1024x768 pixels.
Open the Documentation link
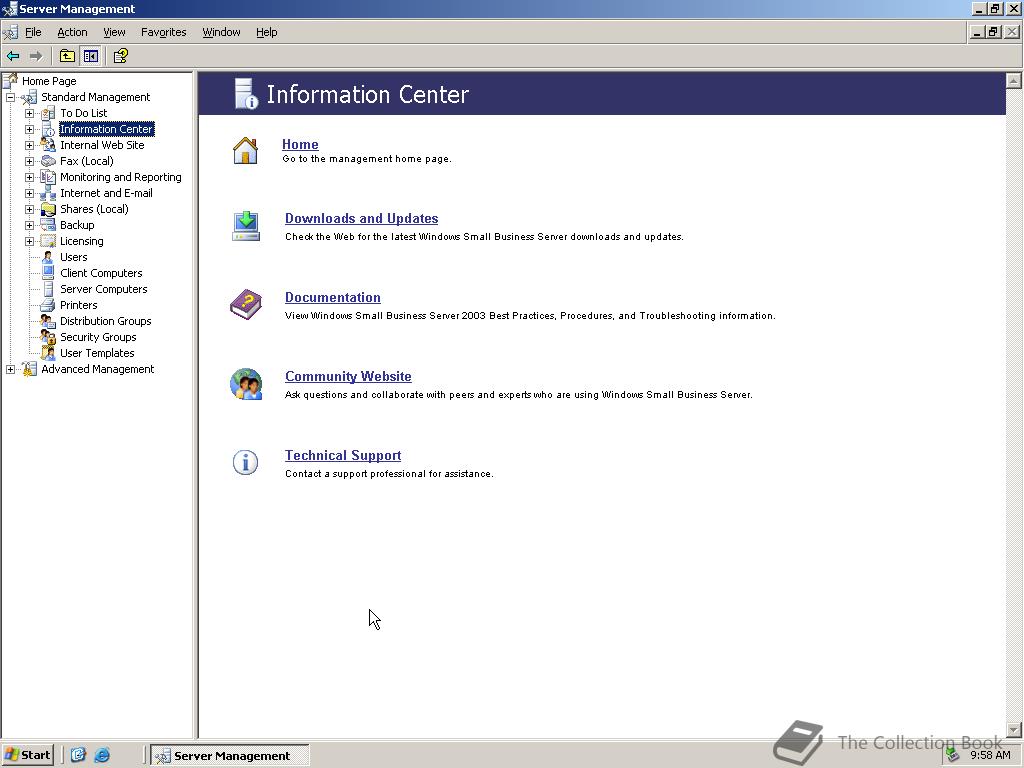(332, 297)
